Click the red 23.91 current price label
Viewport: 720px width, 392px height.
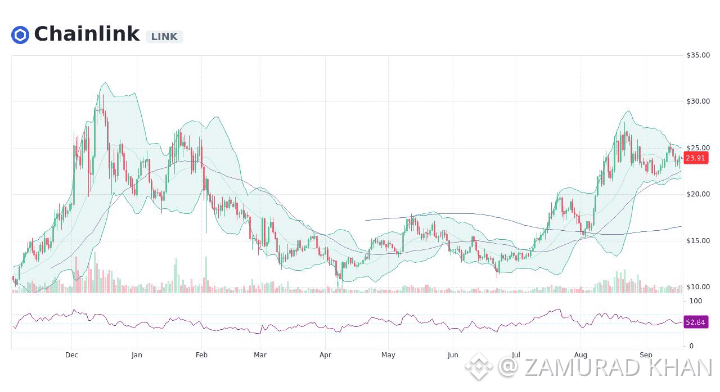[696, 158]
